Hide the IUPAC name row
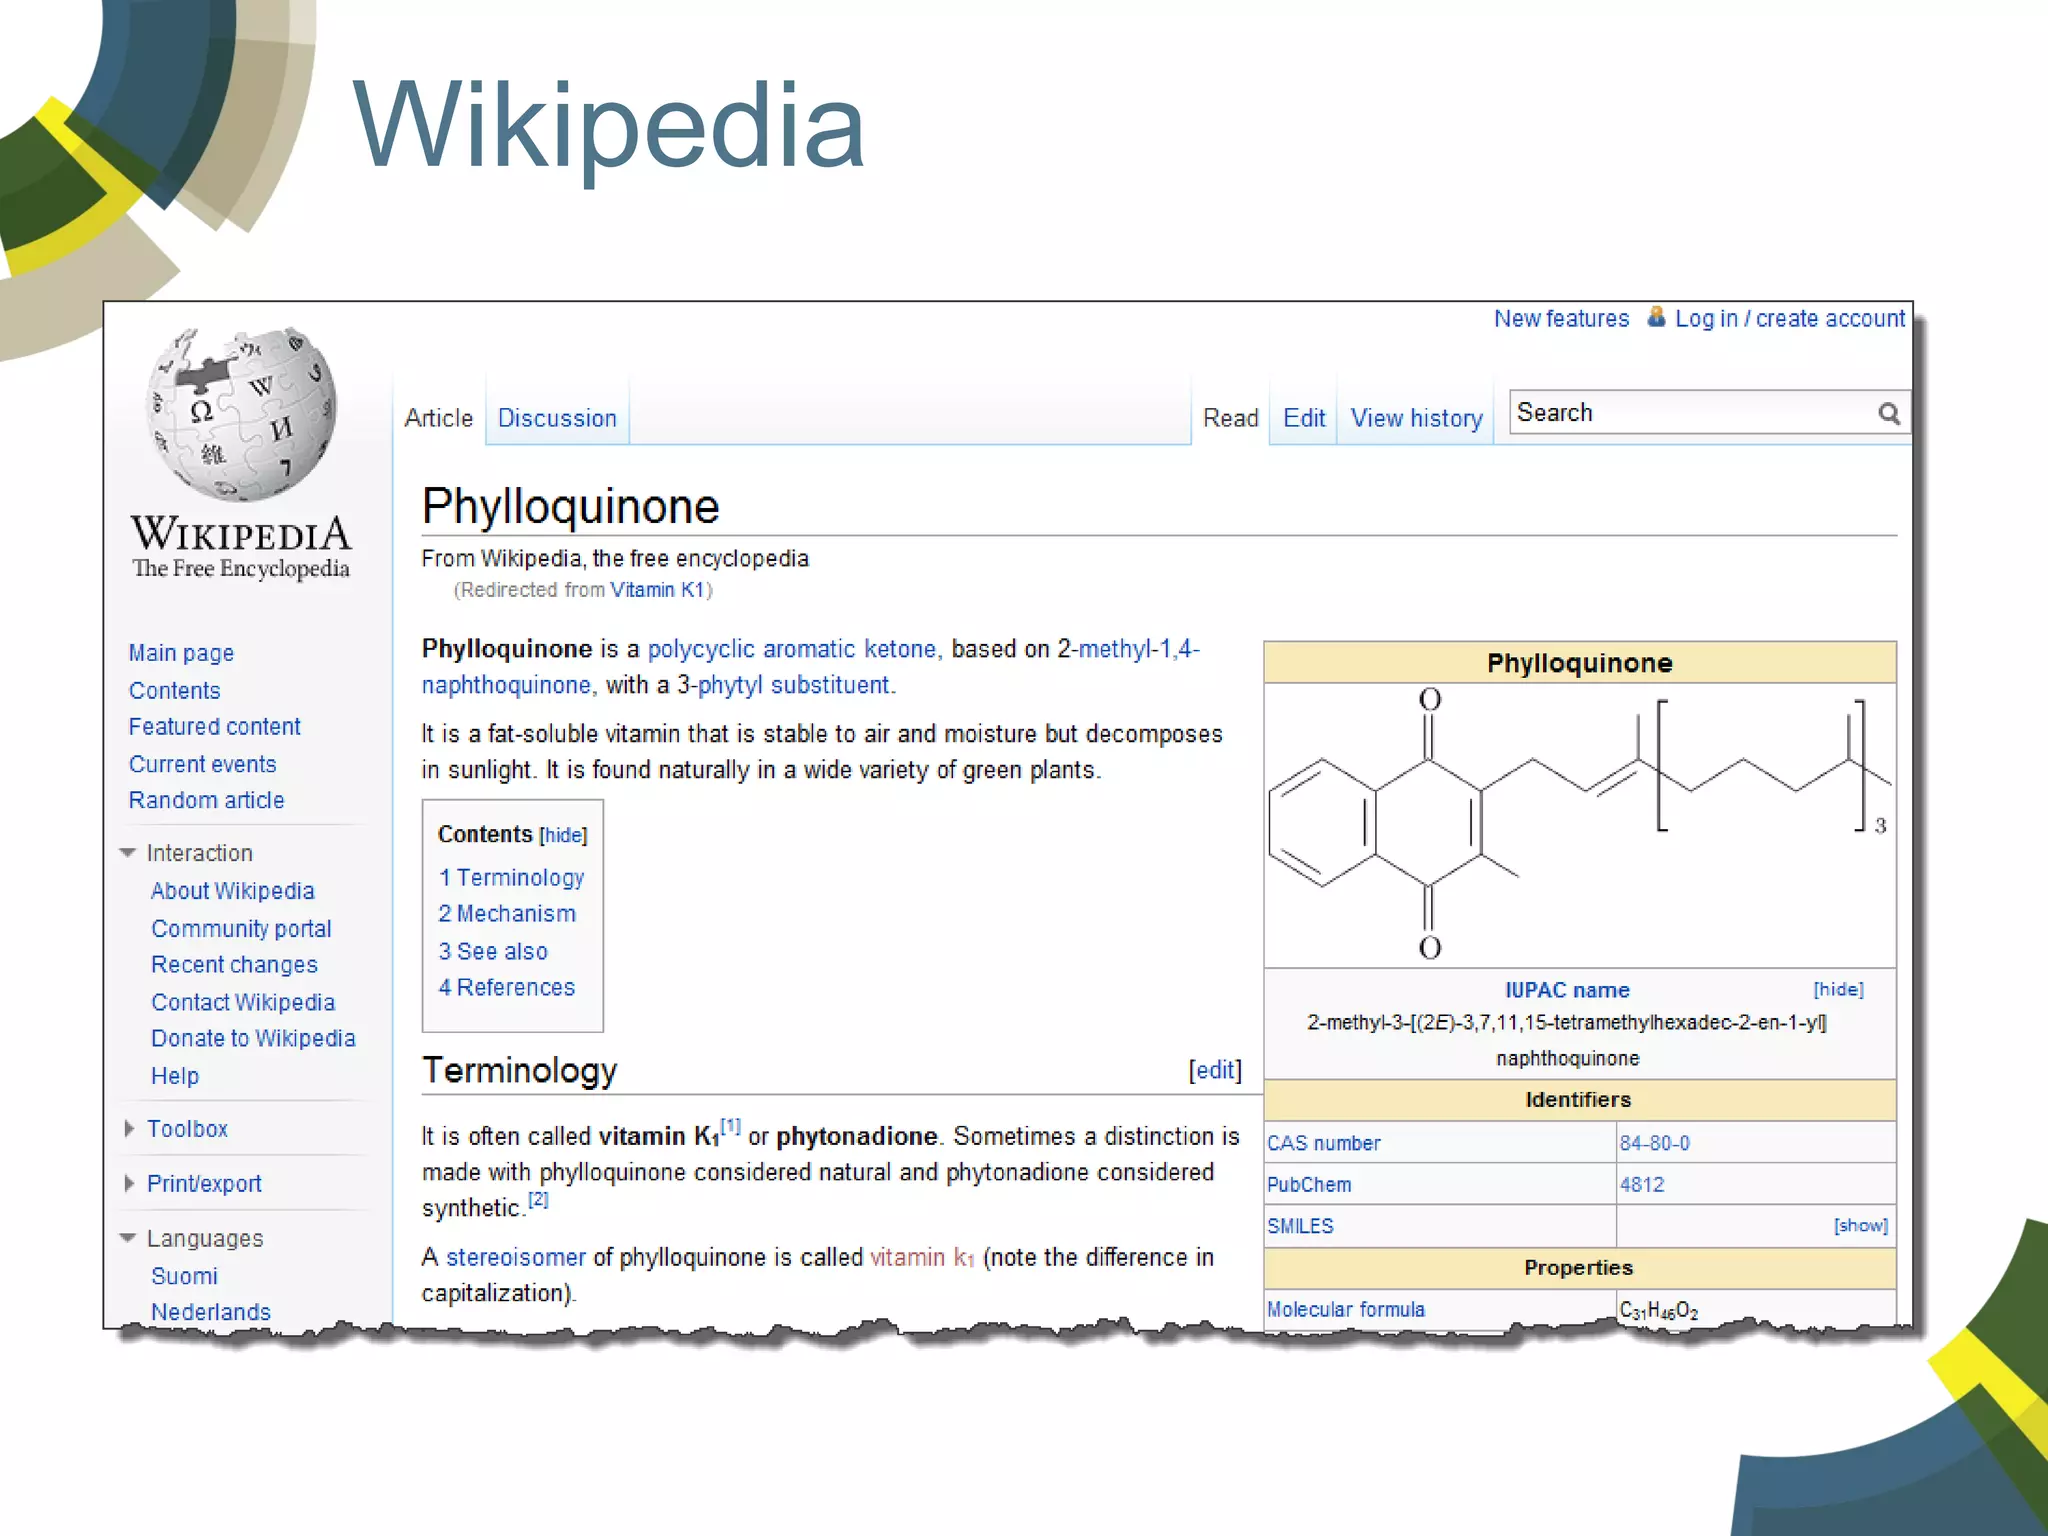The height and width of the screenshot is (1536, 2048). tap(1838, 989)
